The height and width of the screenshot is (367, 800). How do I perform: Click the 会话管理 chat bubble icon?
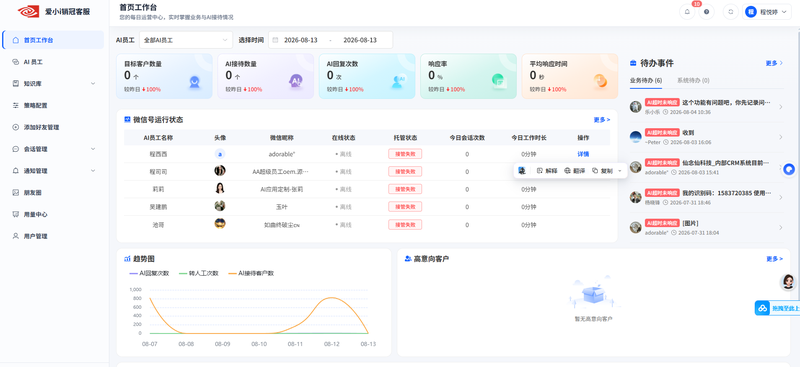15,149
